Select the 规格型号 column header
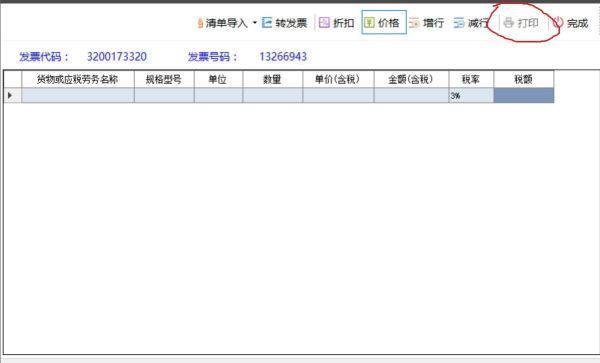The image size is (600, 363). coord(164,79)
